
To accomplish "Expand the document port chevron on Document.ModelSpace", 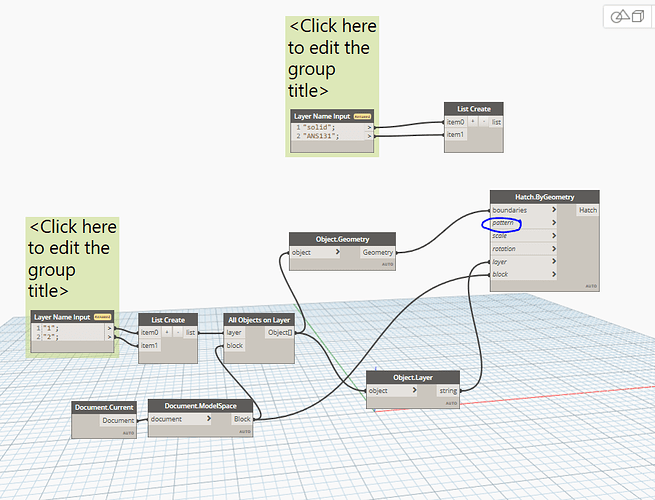I will point(208,419).
